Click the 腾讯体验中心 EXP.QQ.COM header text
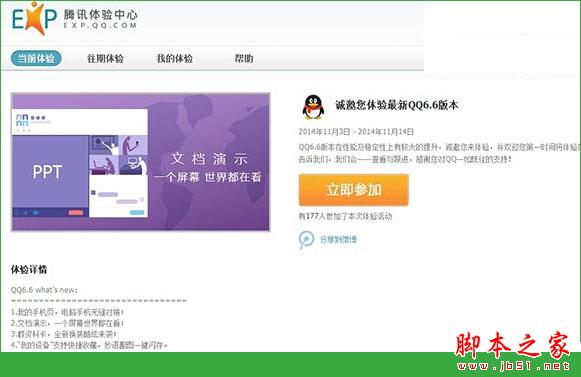 tap(100, 19)
